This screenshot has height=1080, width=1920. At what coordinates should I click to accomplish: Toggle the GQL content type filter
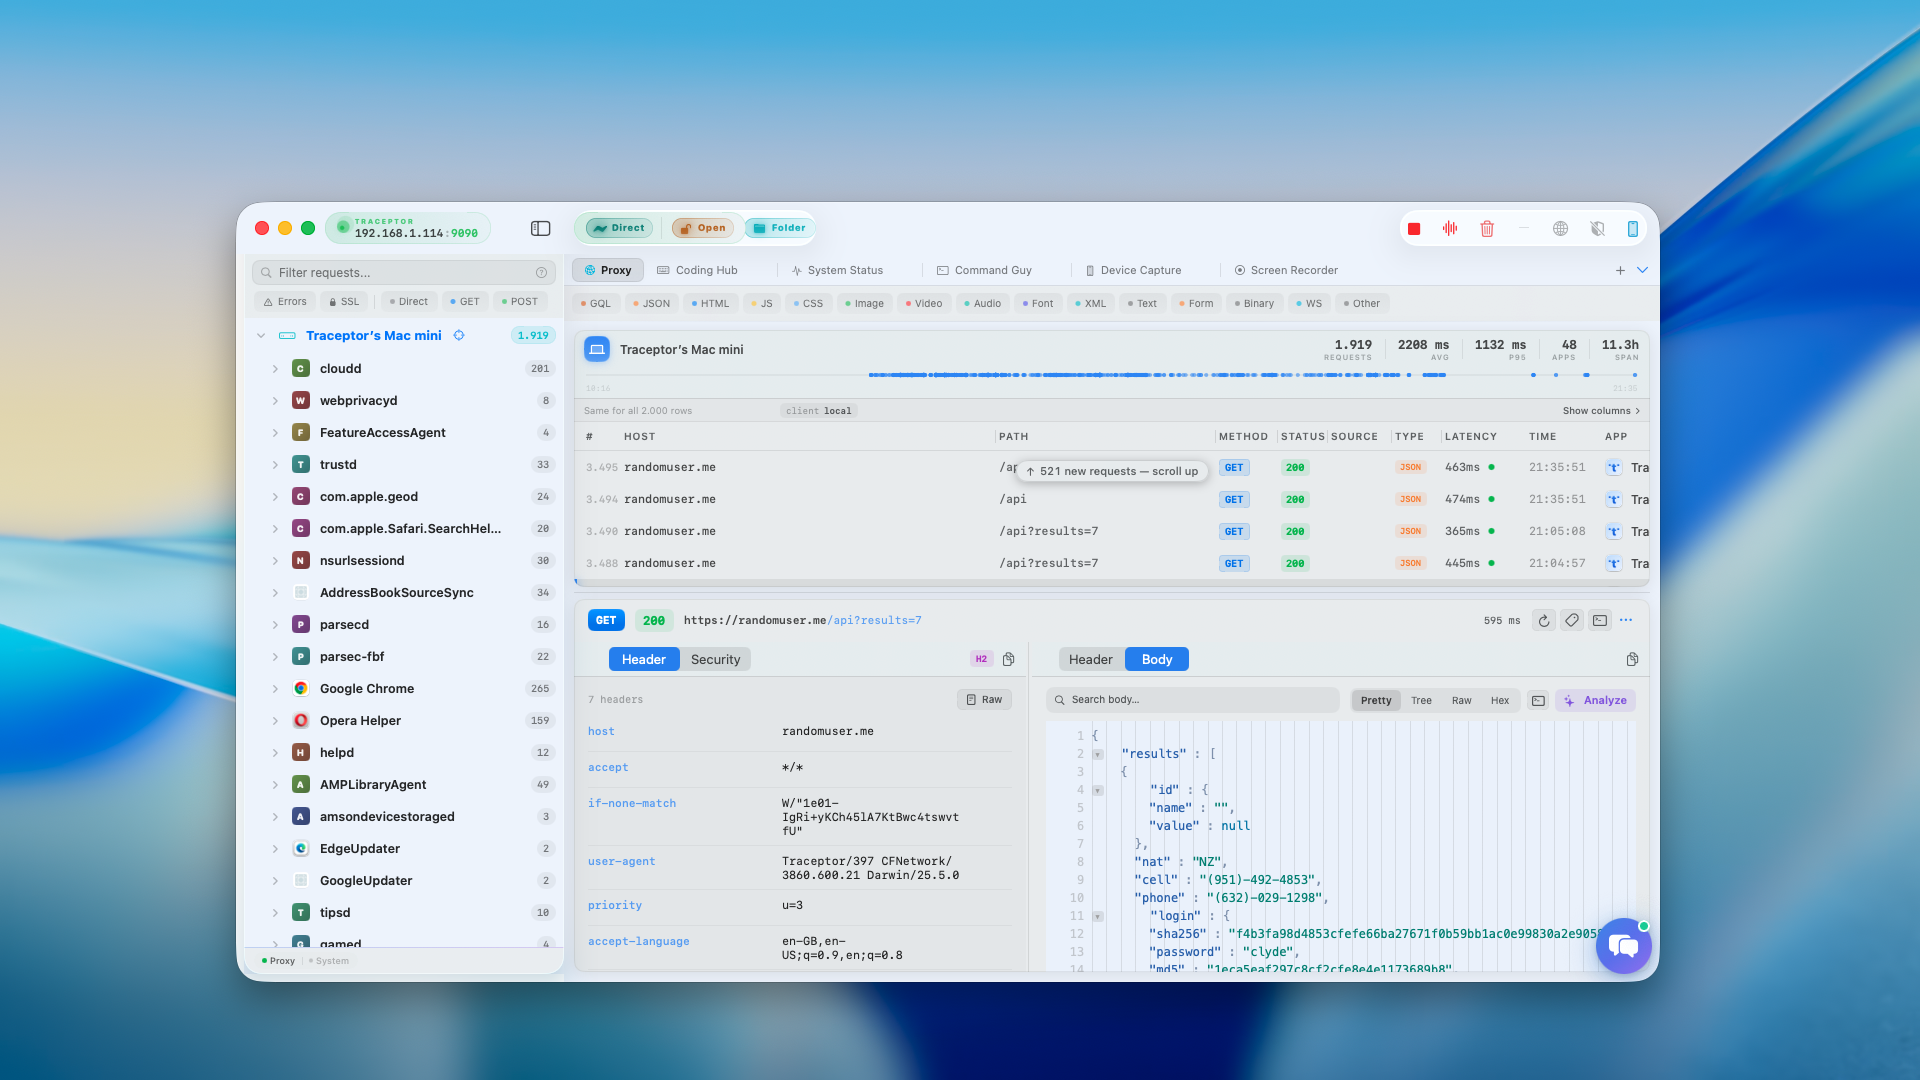596,304
